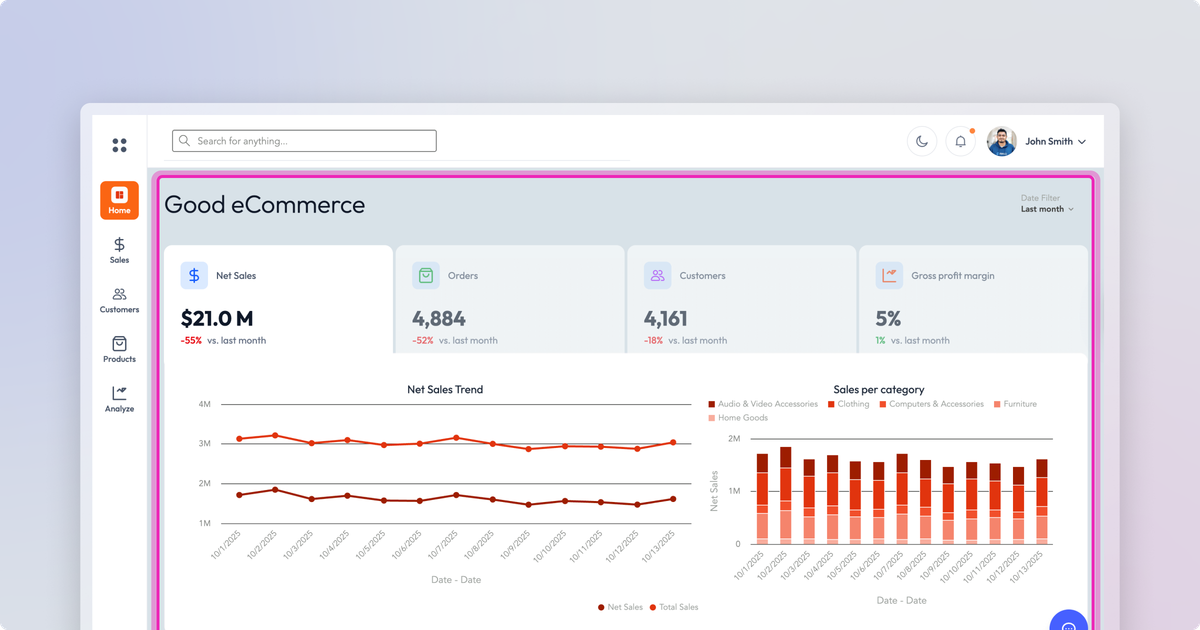Toggle dark mode with the moon icon
Image resolution: width=1200 pixels, height=630 pixels.
921,140
